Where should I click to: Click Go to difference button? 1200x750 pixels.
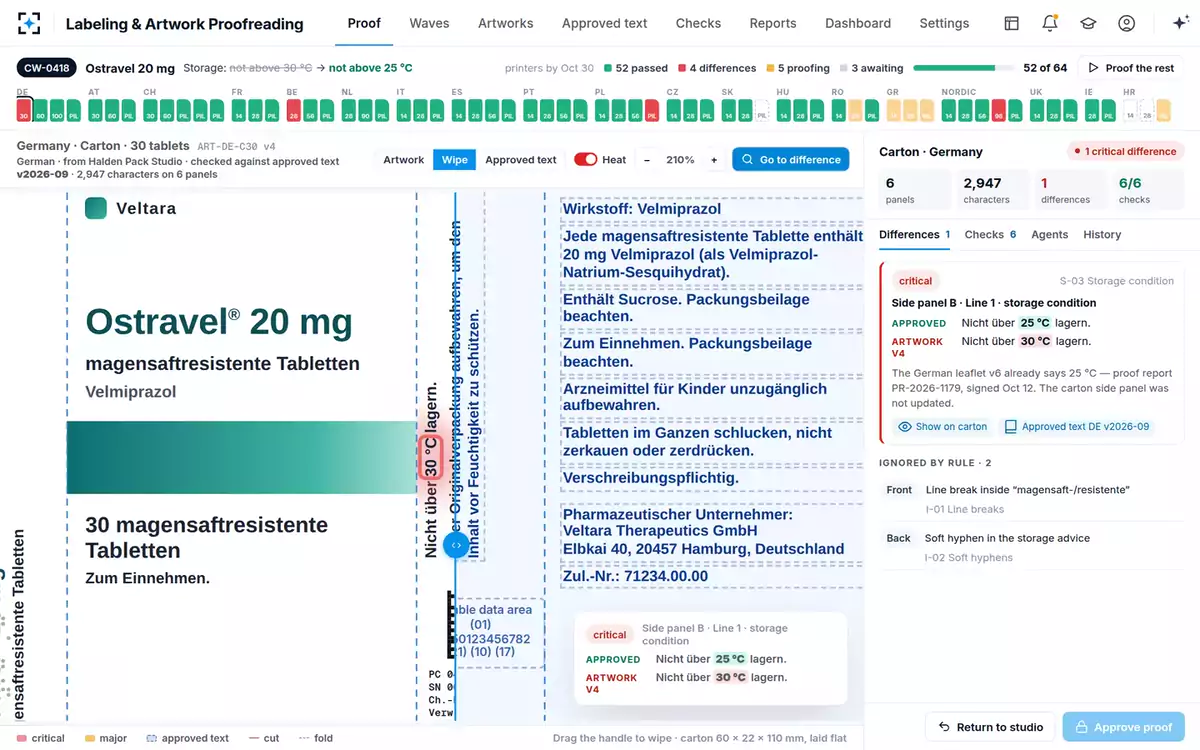click(791, 160)
